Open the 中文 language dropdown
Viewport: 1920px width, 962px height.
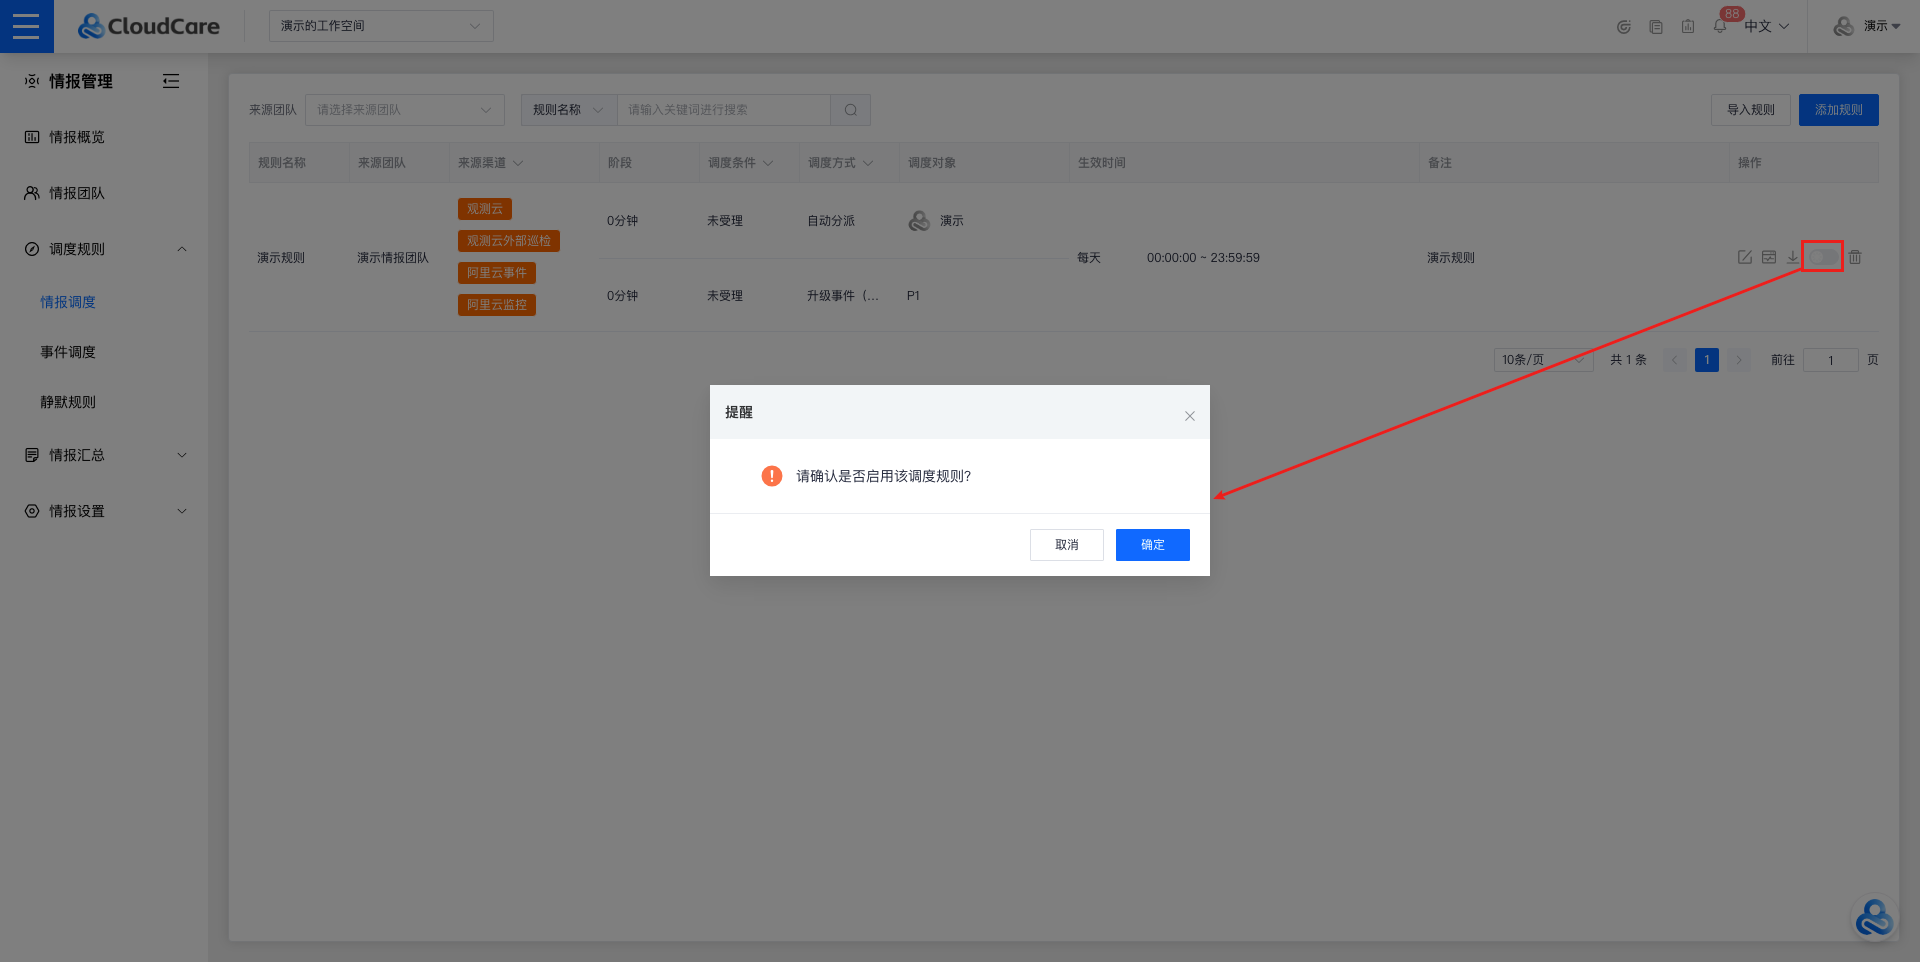[x=1766, y=26]
